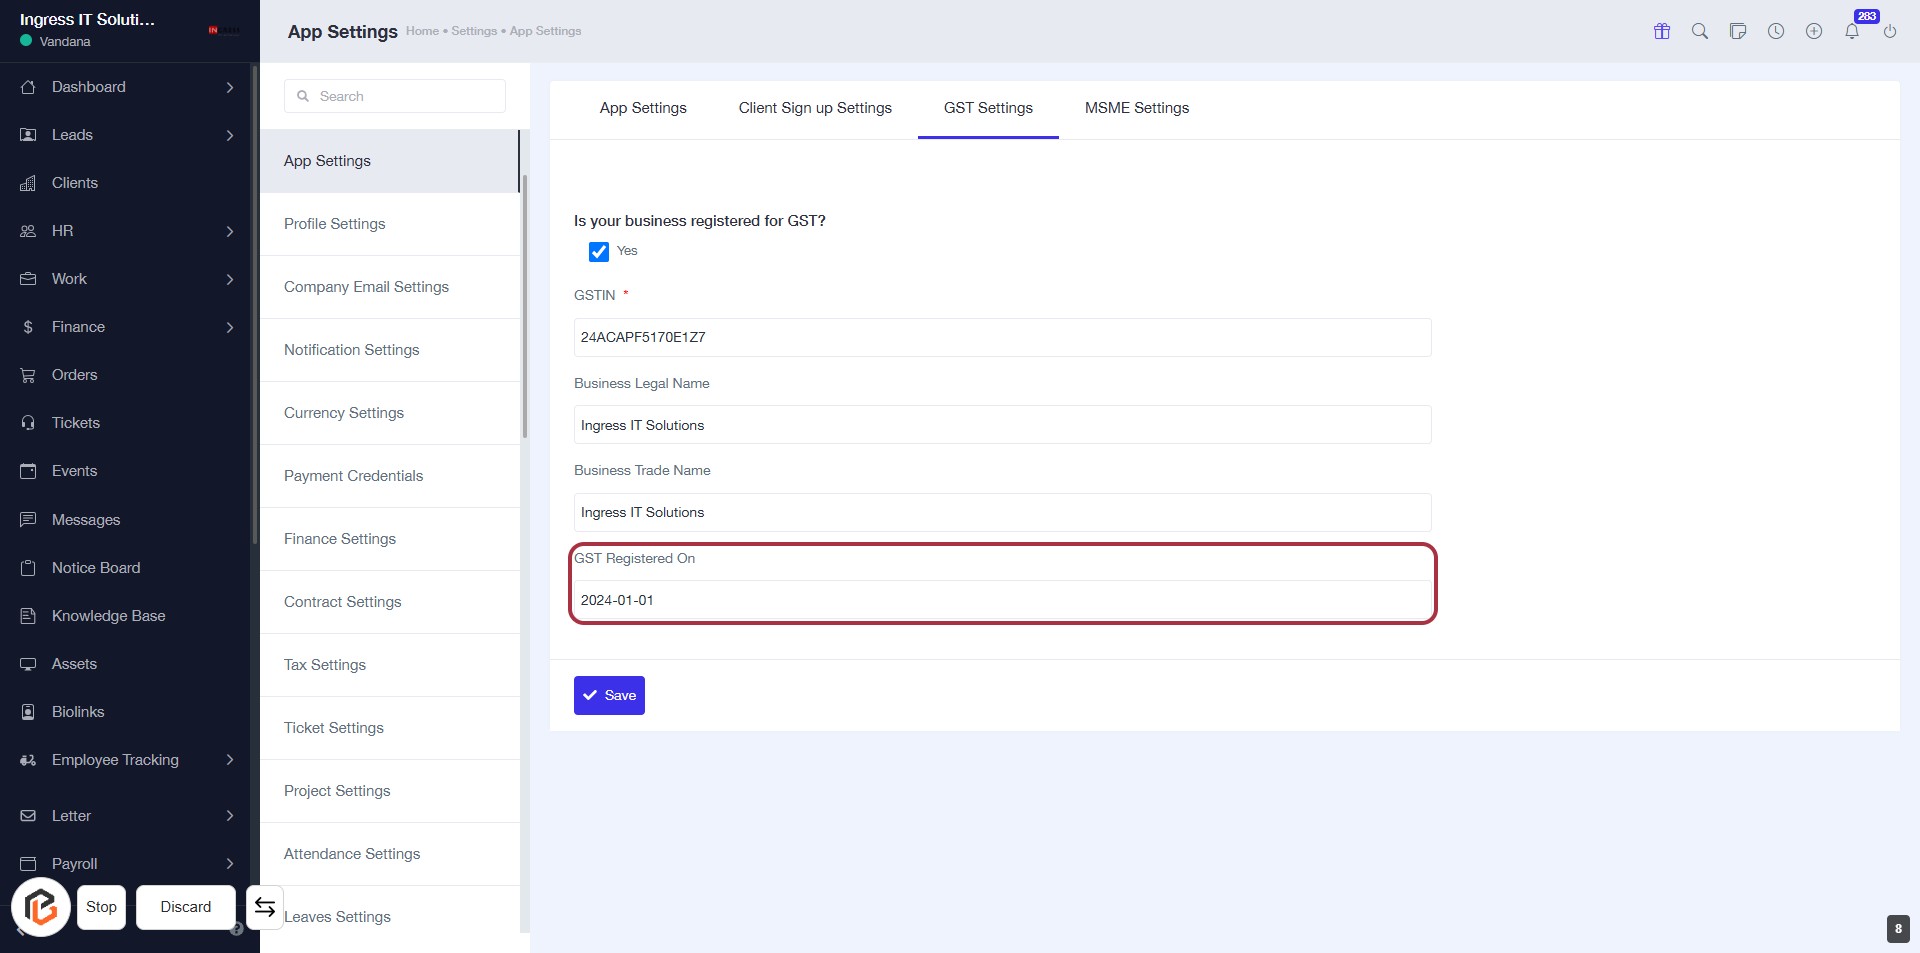Click the GST Registered On date field

click(1002, 600)
